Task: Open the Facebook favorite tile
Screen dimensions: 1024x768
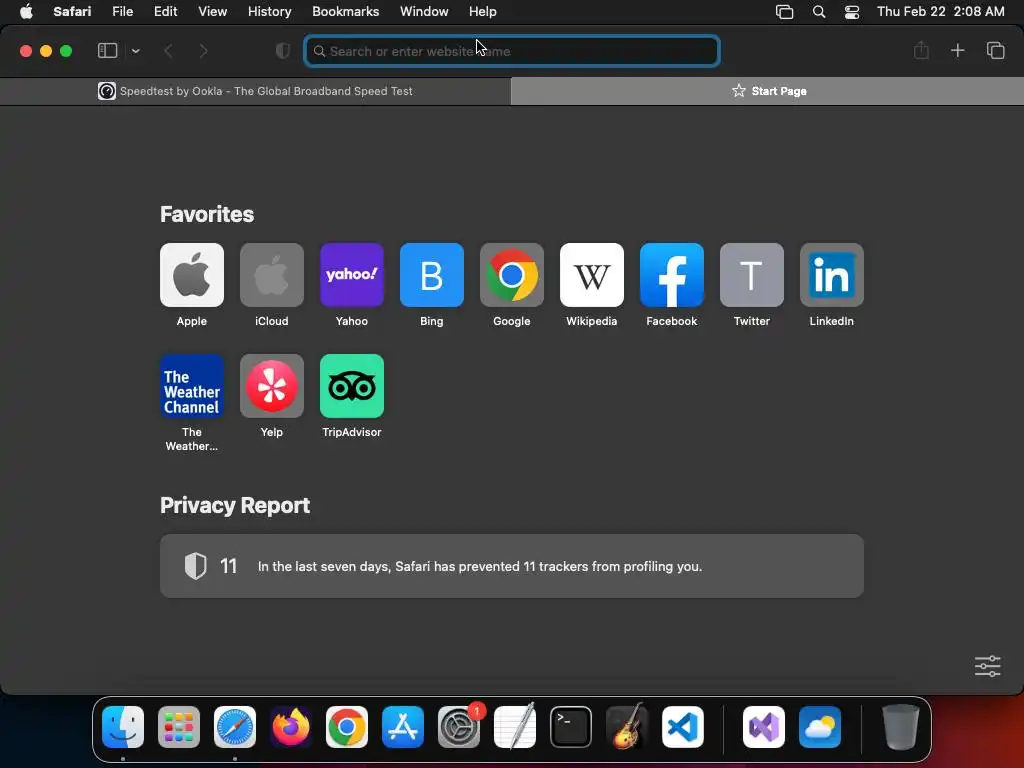Action: click(671, 275)
